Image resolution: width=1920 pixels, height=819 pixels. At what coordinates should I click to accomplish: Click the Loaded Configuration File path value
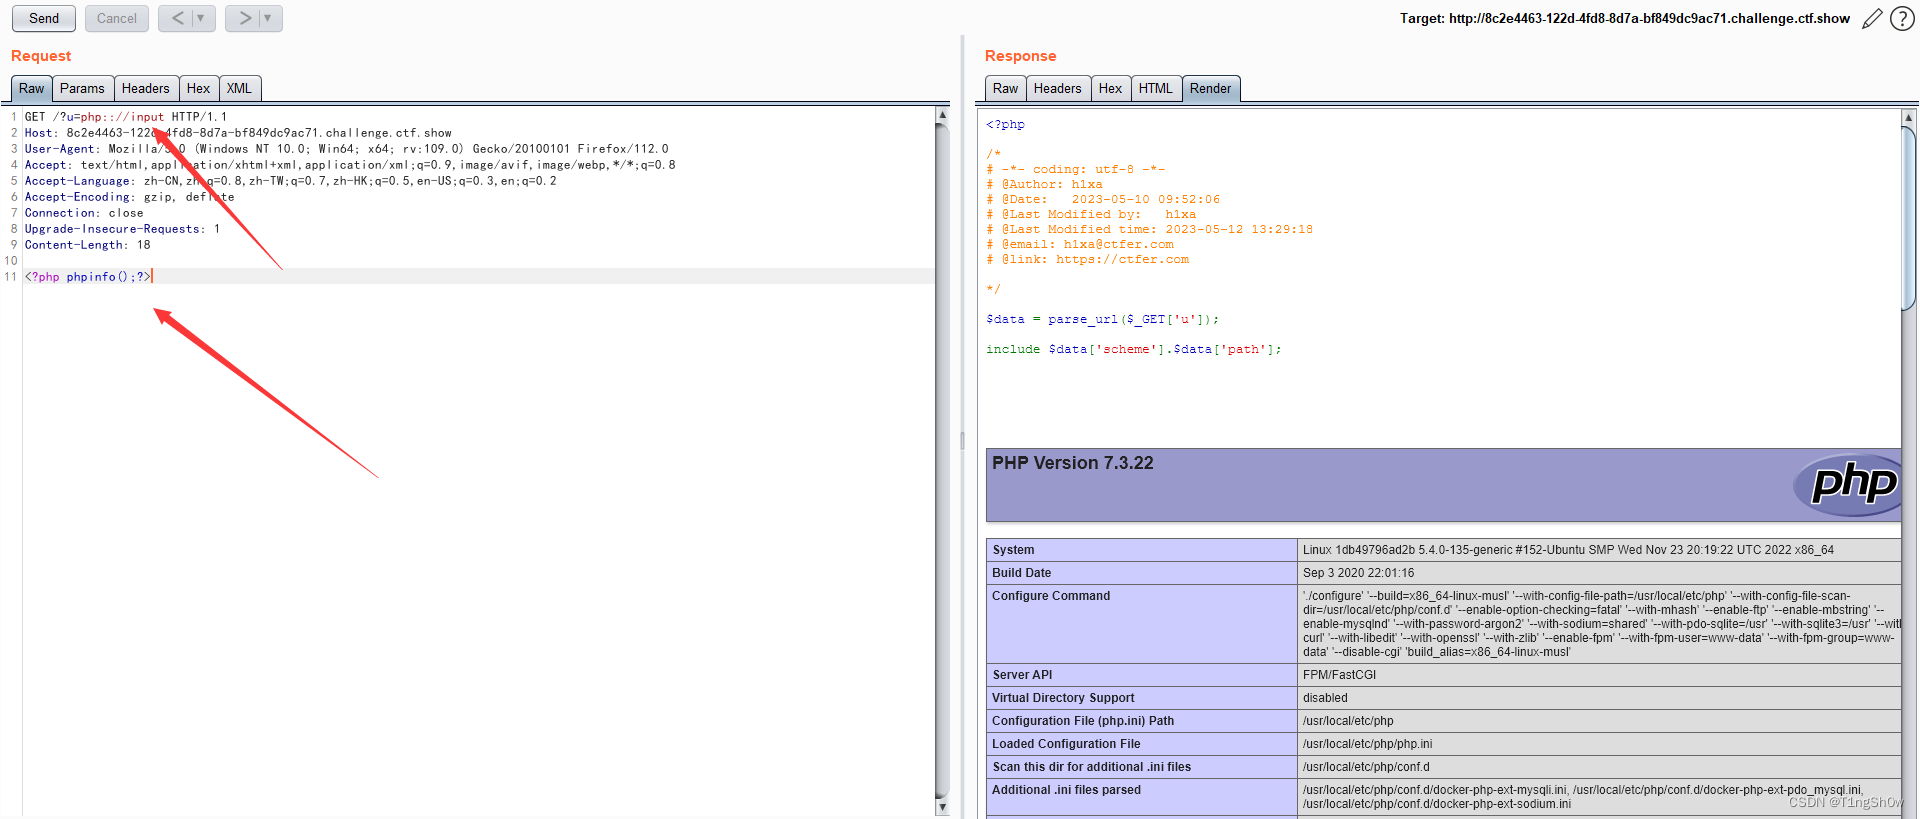pyautogui.click(x=1368, y=744)
